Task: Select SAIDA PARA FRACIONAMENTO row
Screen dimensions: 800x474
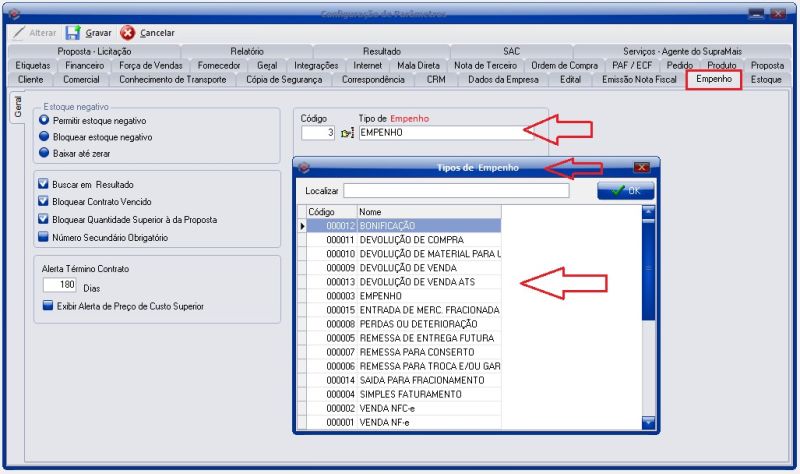Action: pyautogui.click(x=404, y=380)
